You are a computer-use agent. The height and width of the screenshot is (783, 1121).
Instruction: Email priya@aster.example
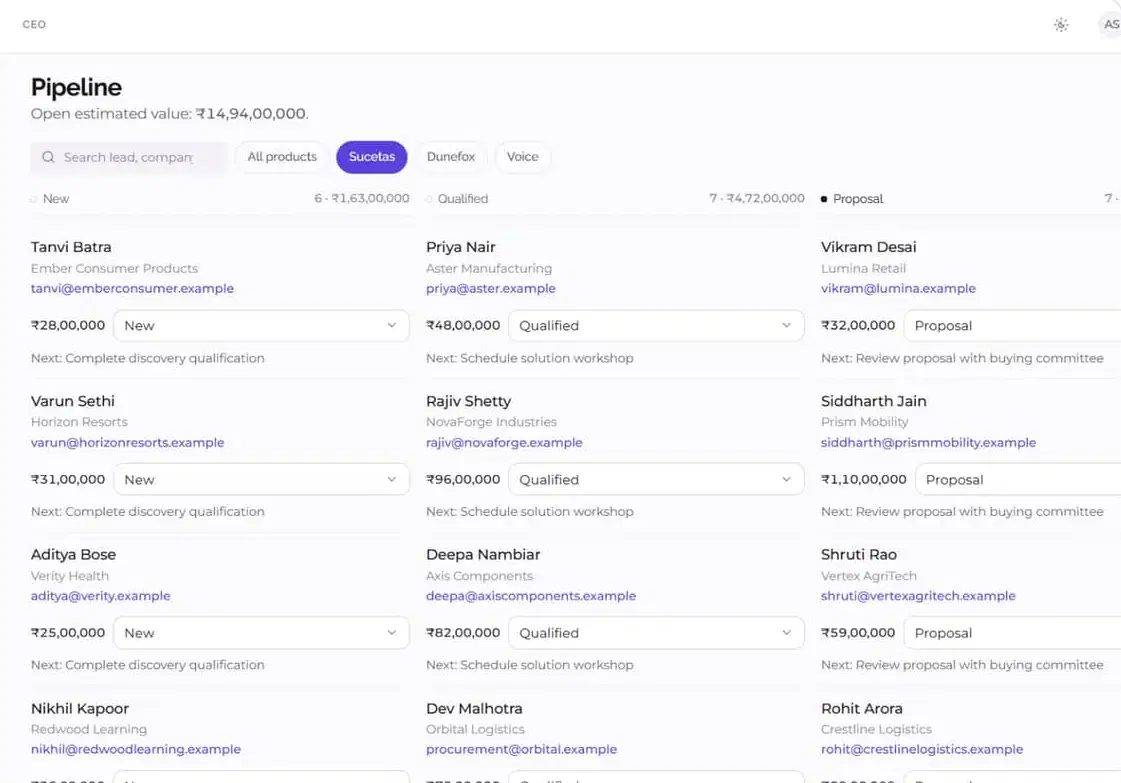(x=490, y=288)
